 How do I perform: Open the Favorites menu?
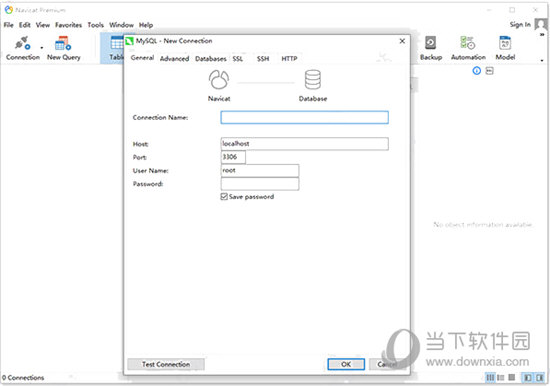tap(68, 25)
